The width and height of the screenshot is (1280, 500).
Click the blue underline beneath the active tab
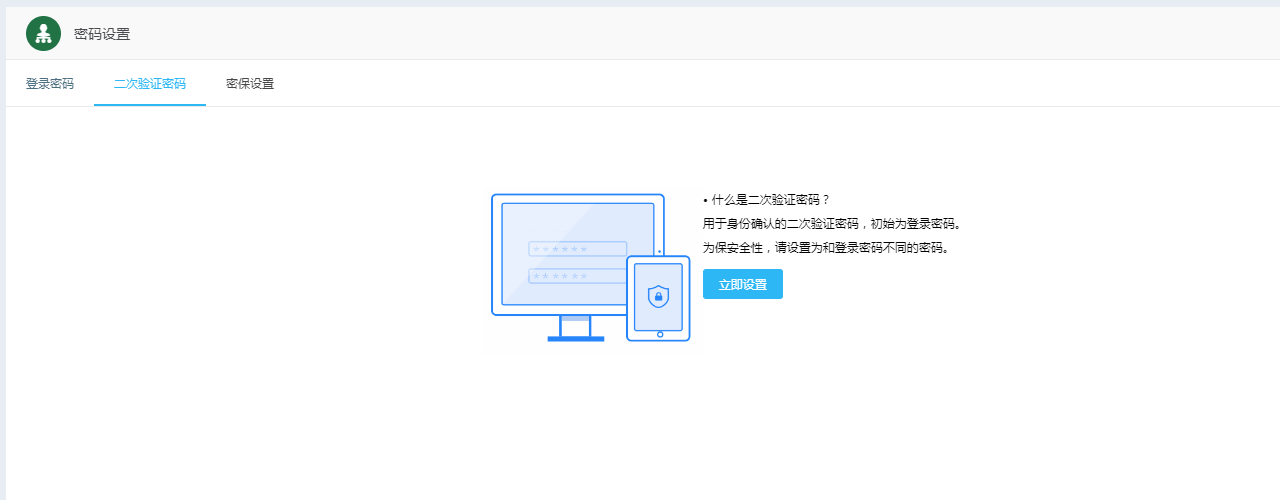click(x=150, y=104)
